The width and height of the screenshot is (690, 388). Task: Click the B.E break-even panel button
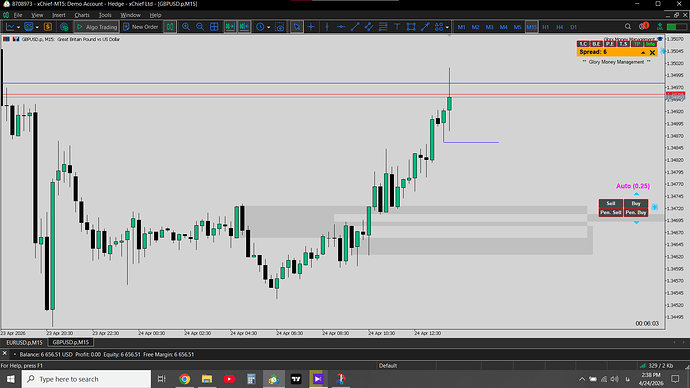(596, 44)
